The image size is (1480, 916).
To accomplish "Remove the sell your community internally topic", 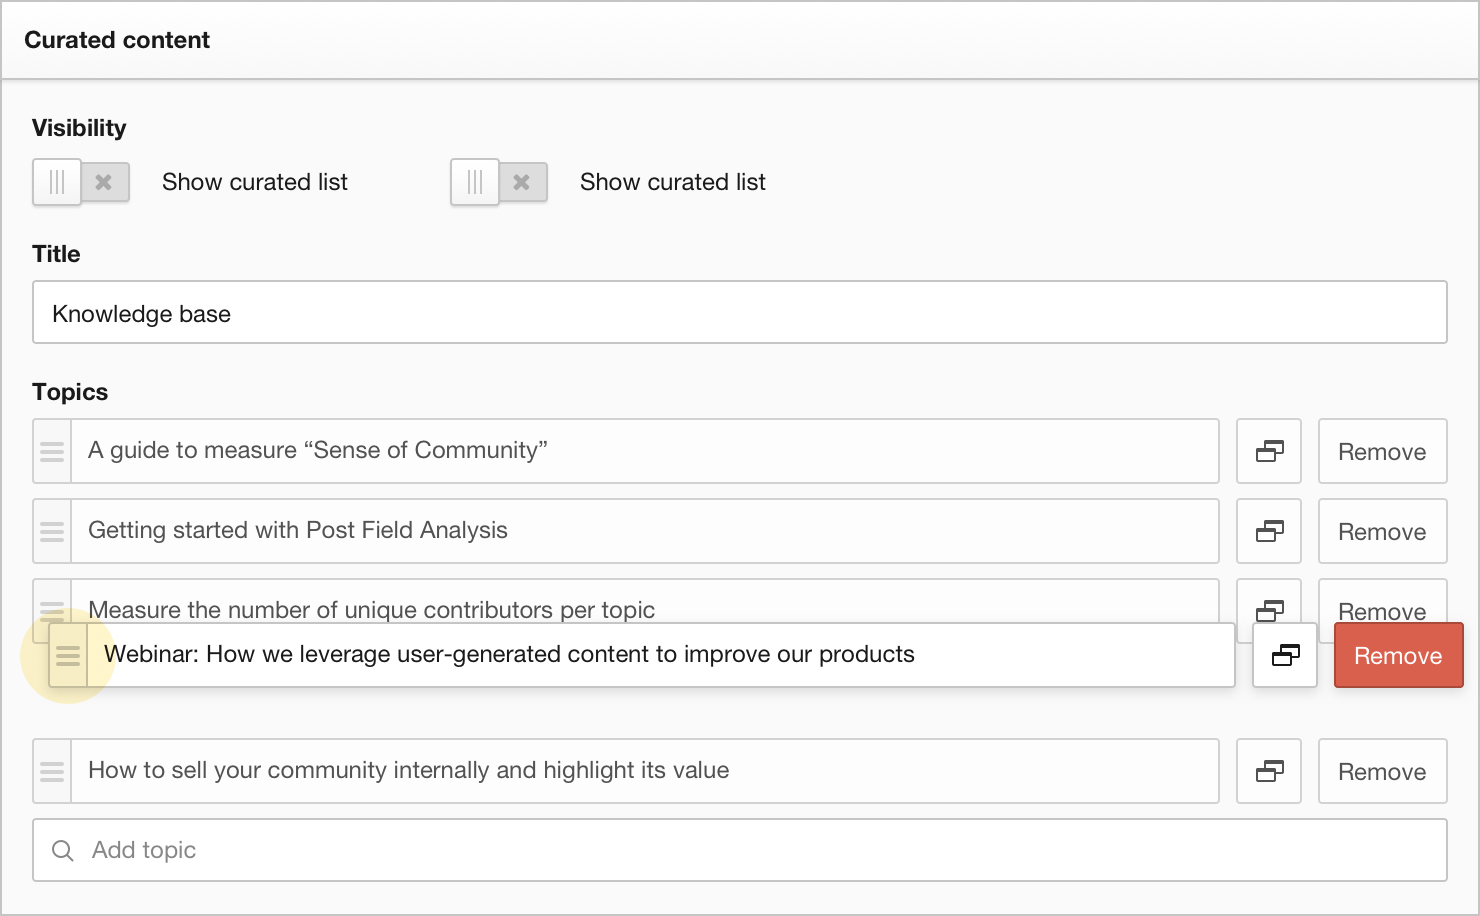I will coord(1383,771).
